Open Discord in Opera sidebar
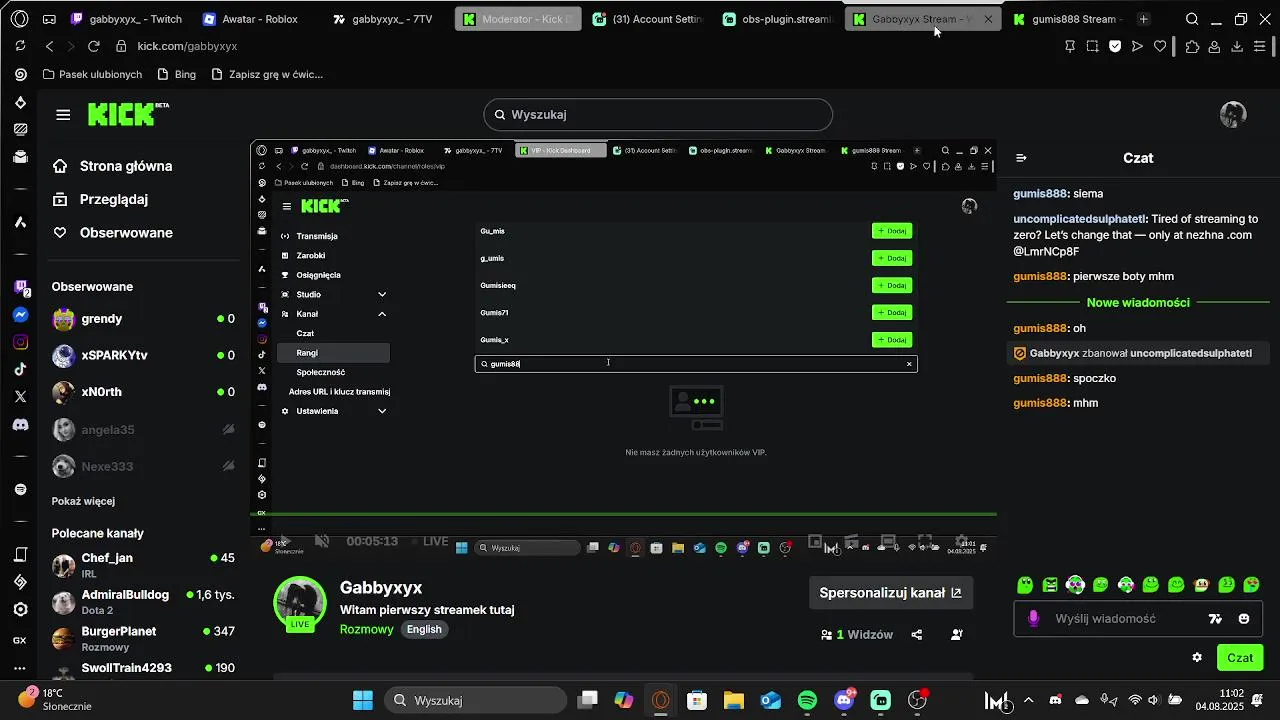The width and height of the screenshot is (1280, 720). (x=20, y=424)
